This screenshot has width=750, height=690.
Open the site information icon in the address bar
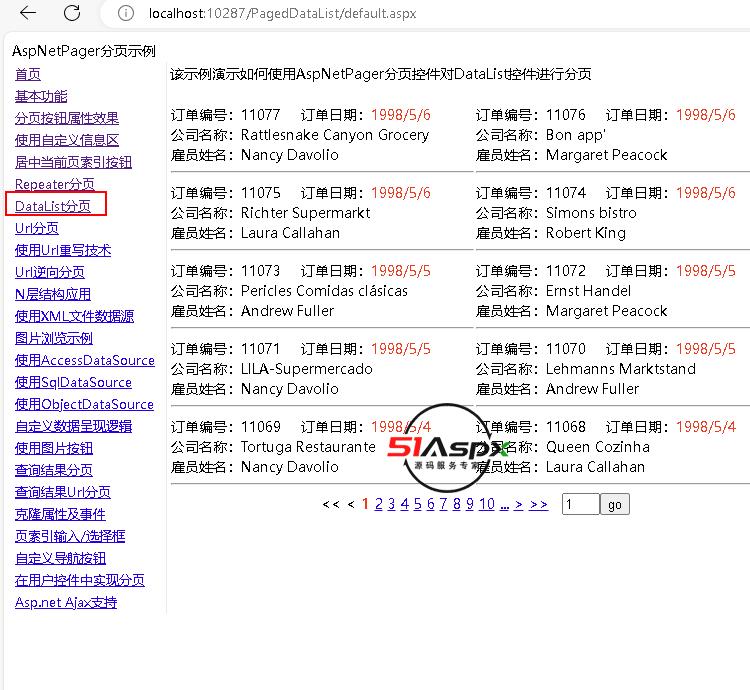pos(126,13)
